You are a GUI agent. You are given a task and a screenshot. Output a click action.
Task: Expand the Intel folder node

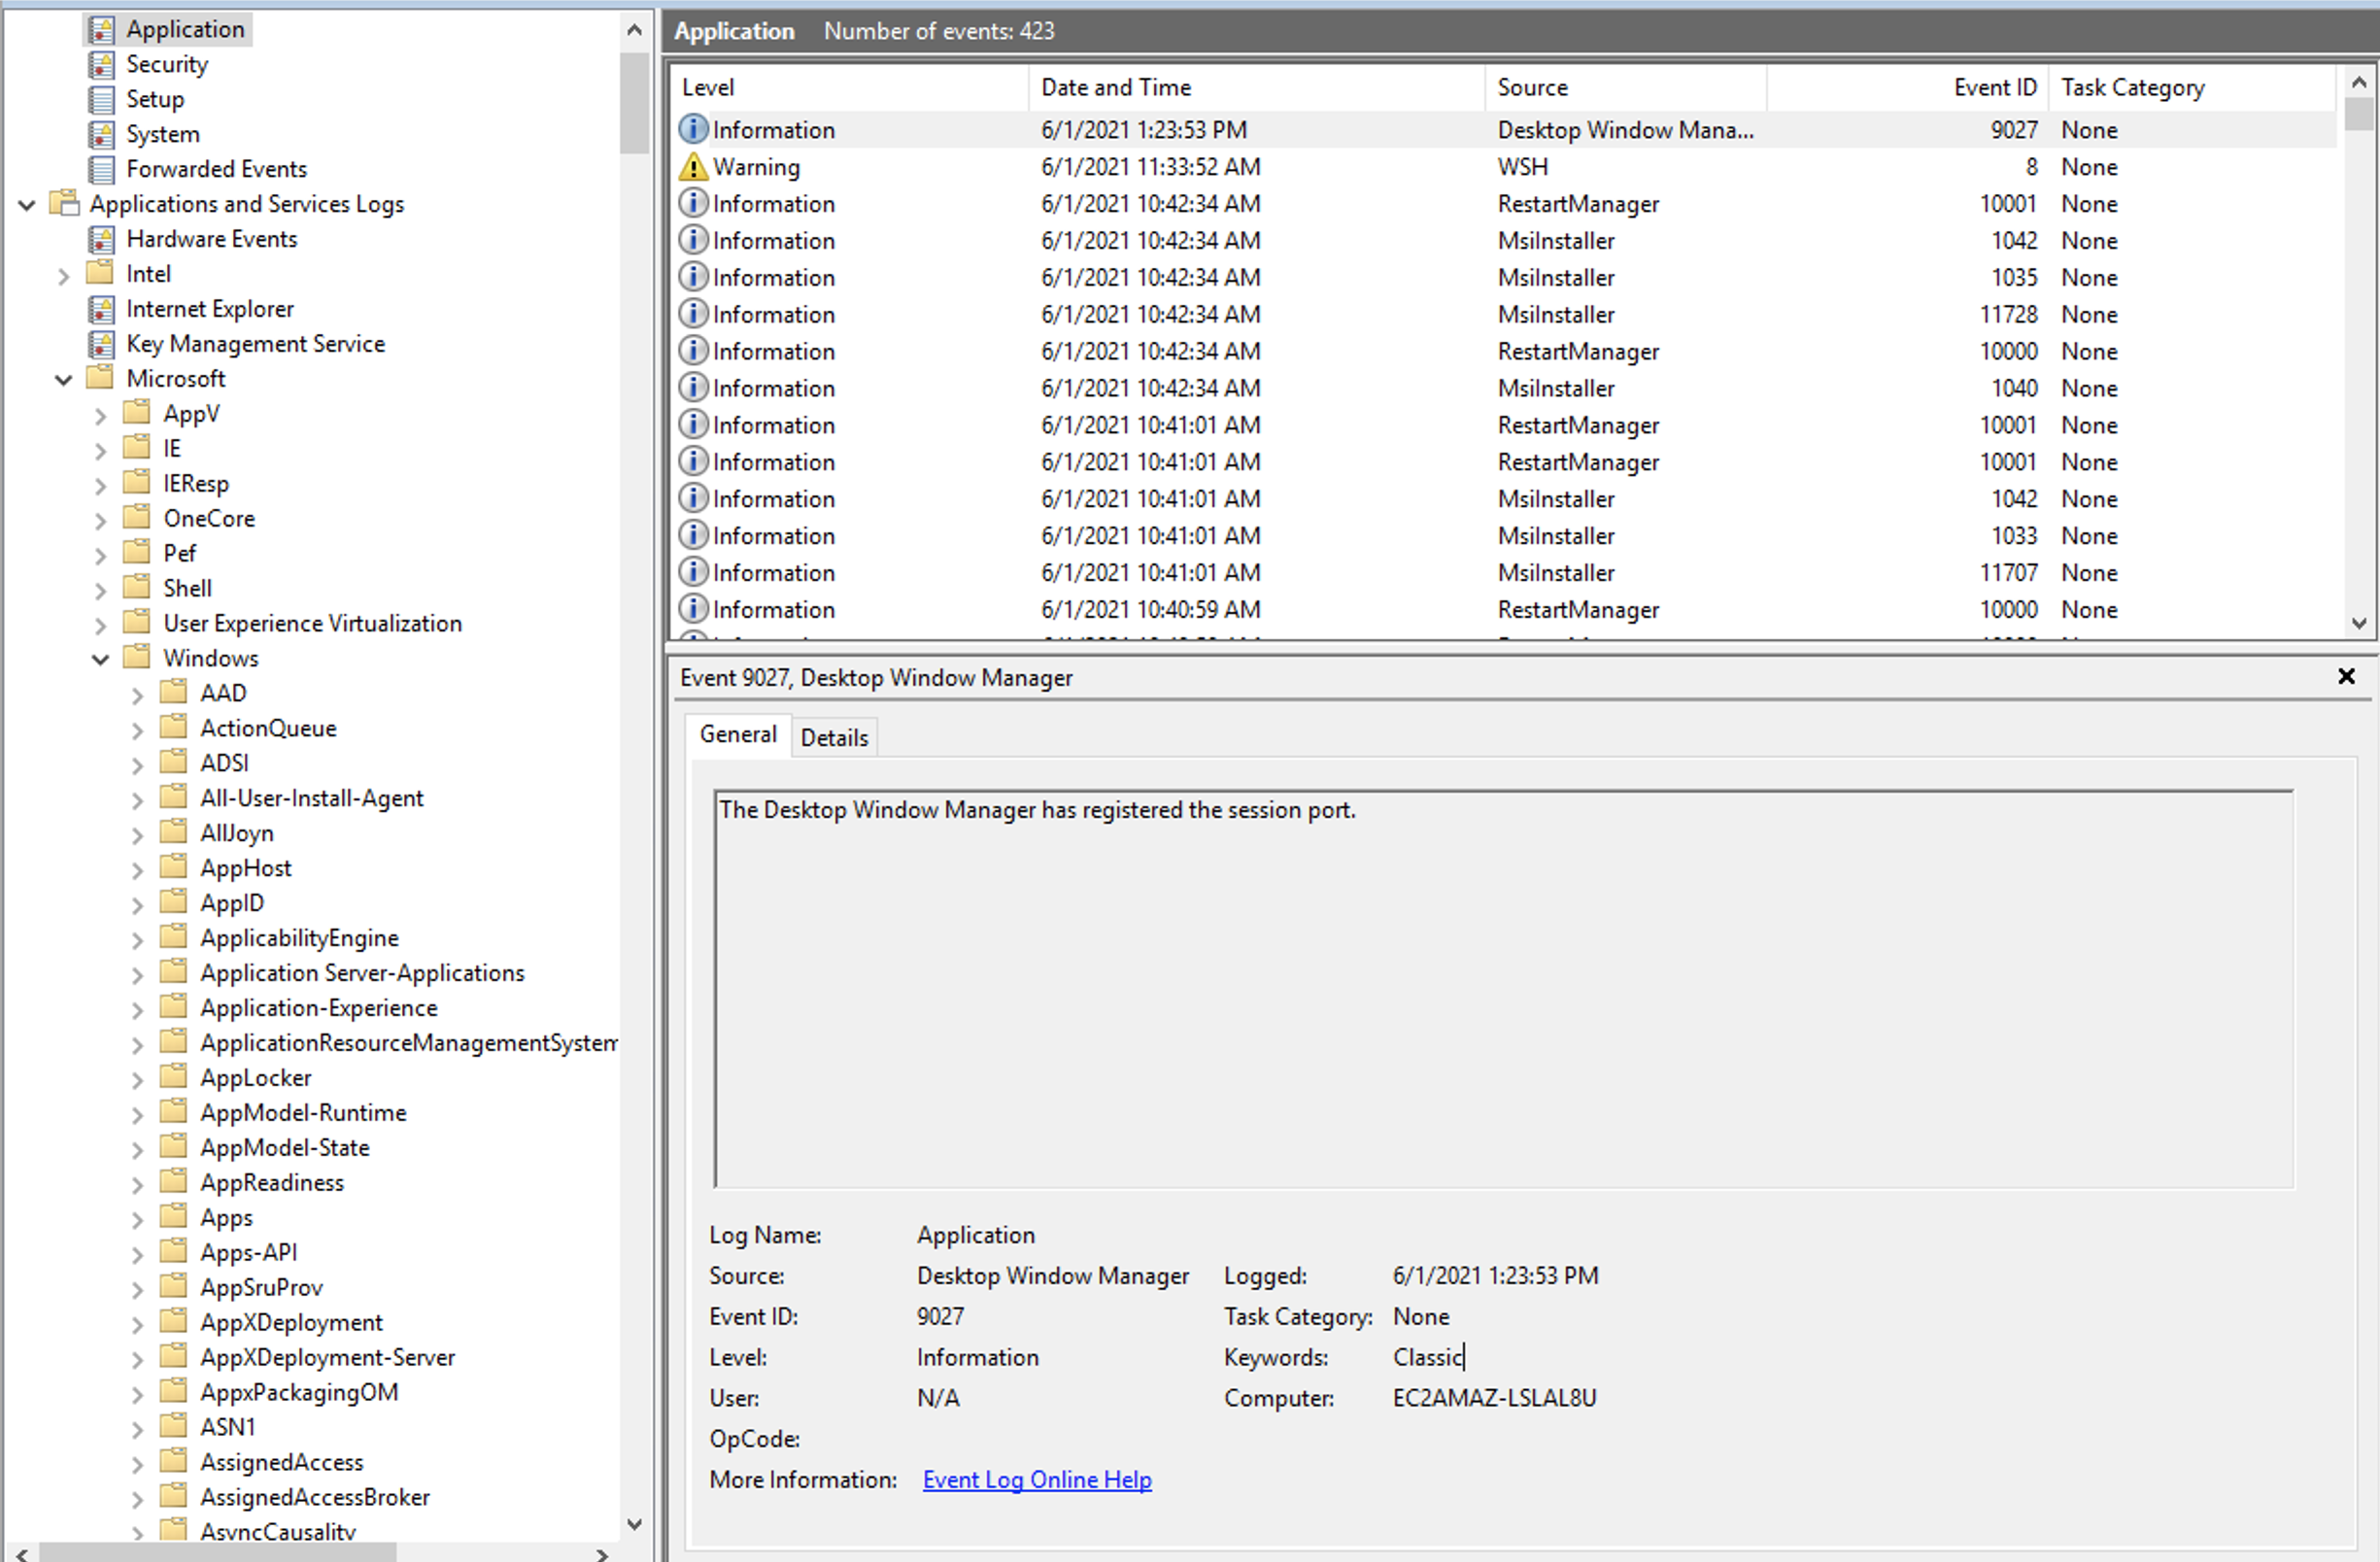coord(64,275)
